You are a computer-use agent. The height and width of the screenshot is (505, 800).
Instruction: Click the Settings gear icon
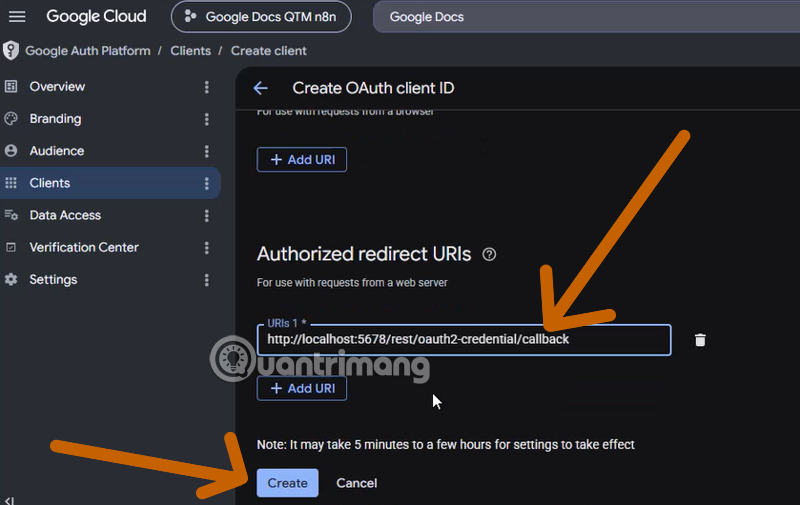click(11, 280)
